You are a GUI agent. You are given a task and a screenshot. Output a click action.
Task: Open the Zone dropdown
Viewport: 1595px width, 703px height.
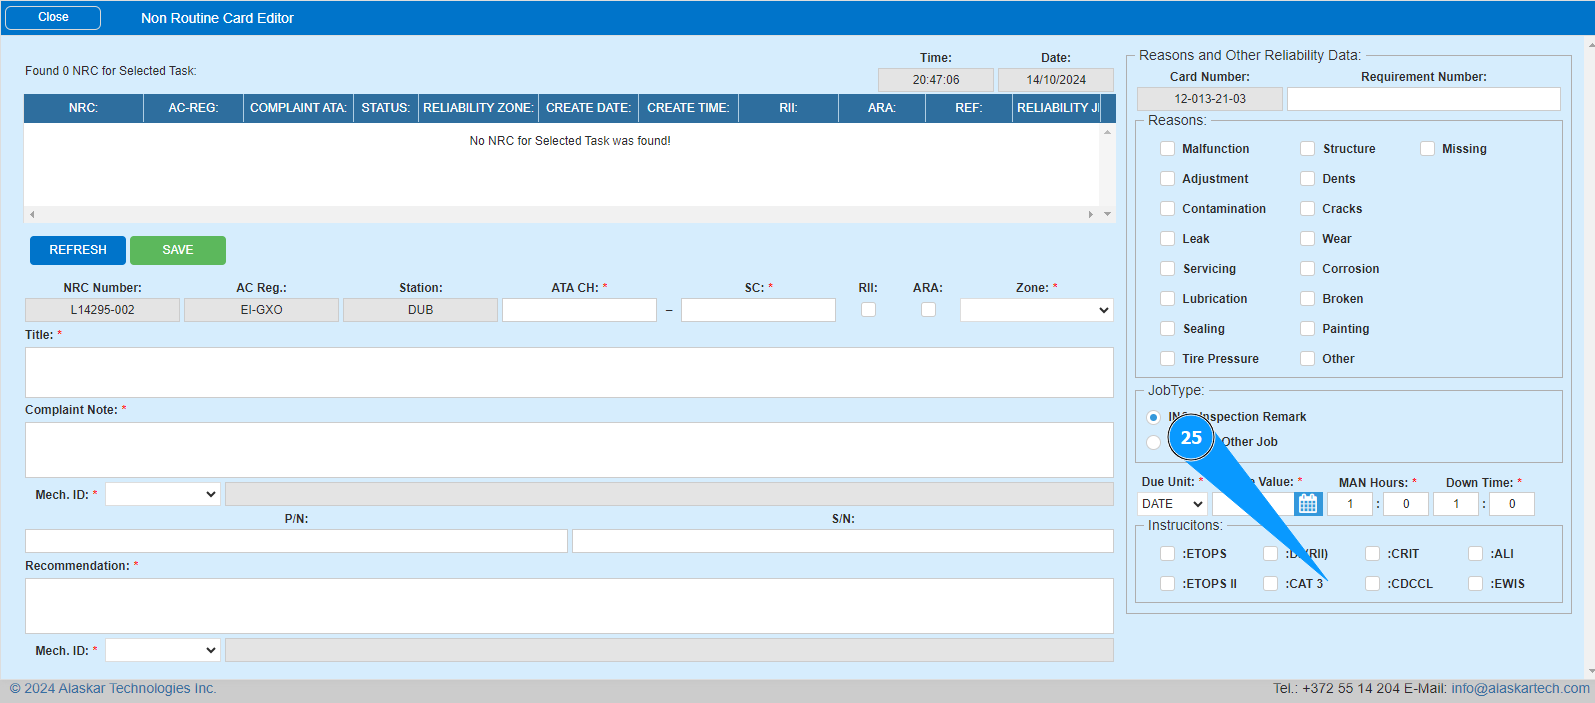click(1036, 310)
